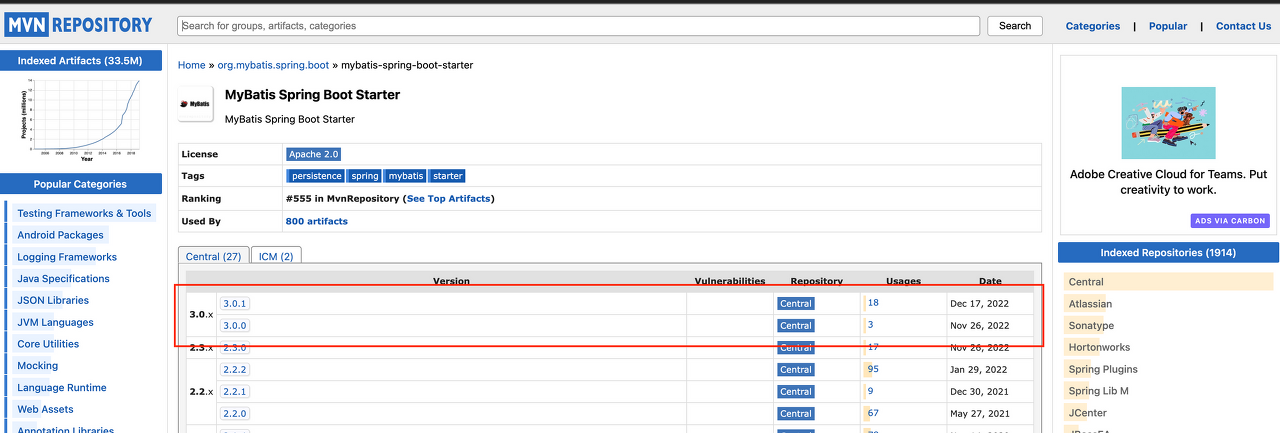
Task: Click the Search button
Action: click(x=1014, y=26)
